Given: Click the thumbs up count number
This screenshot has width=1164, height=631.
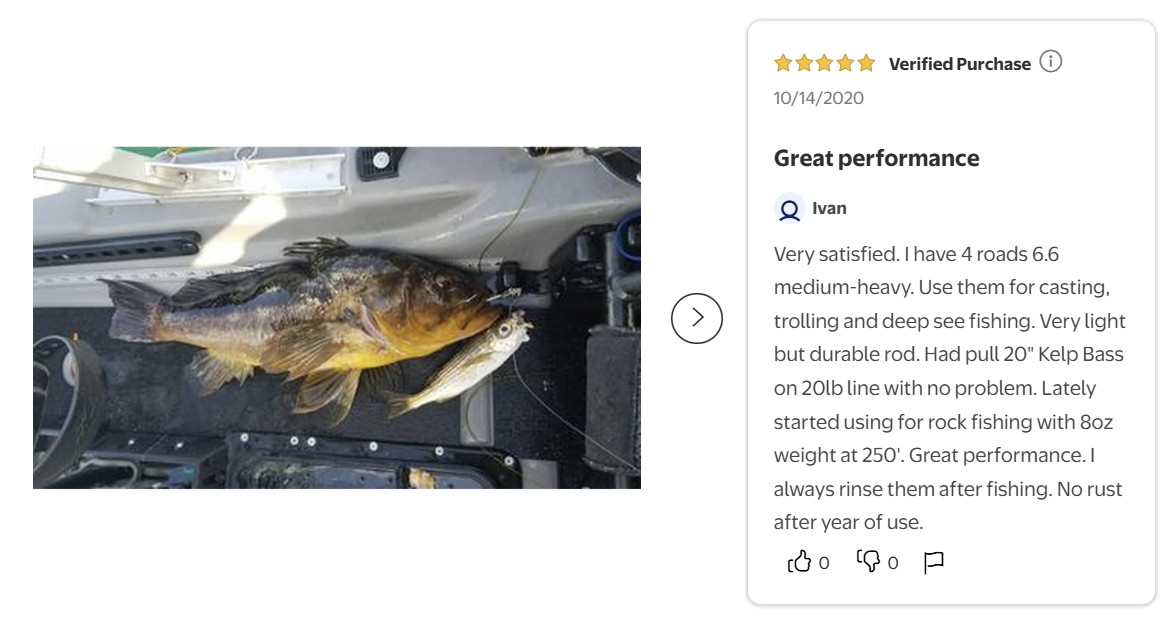Looking at the screenshot, I should click(x=824, y=563).
